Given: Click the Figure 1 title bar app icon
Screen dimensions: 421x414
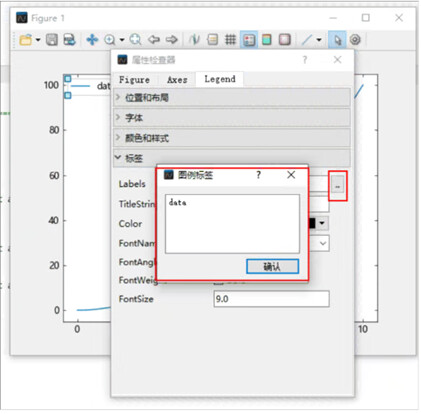Looking at the screenshot, I should [x=22, y=18].
